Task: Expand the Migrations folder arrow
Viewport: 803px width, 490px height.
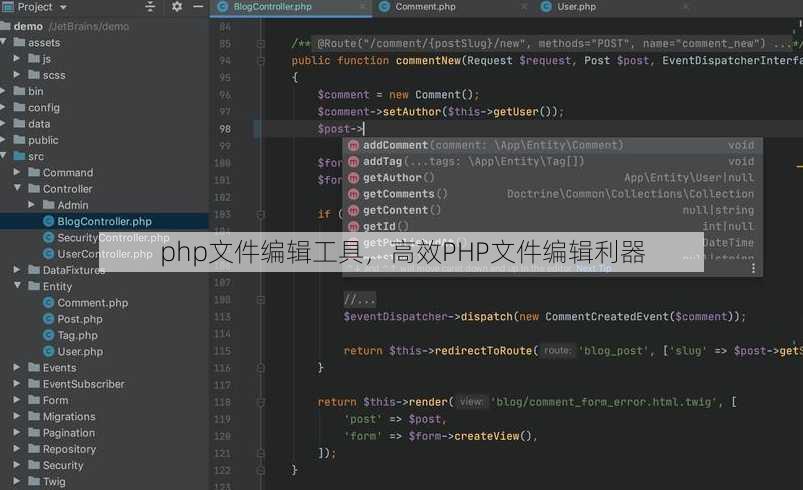Action: (x=17, y=416)
